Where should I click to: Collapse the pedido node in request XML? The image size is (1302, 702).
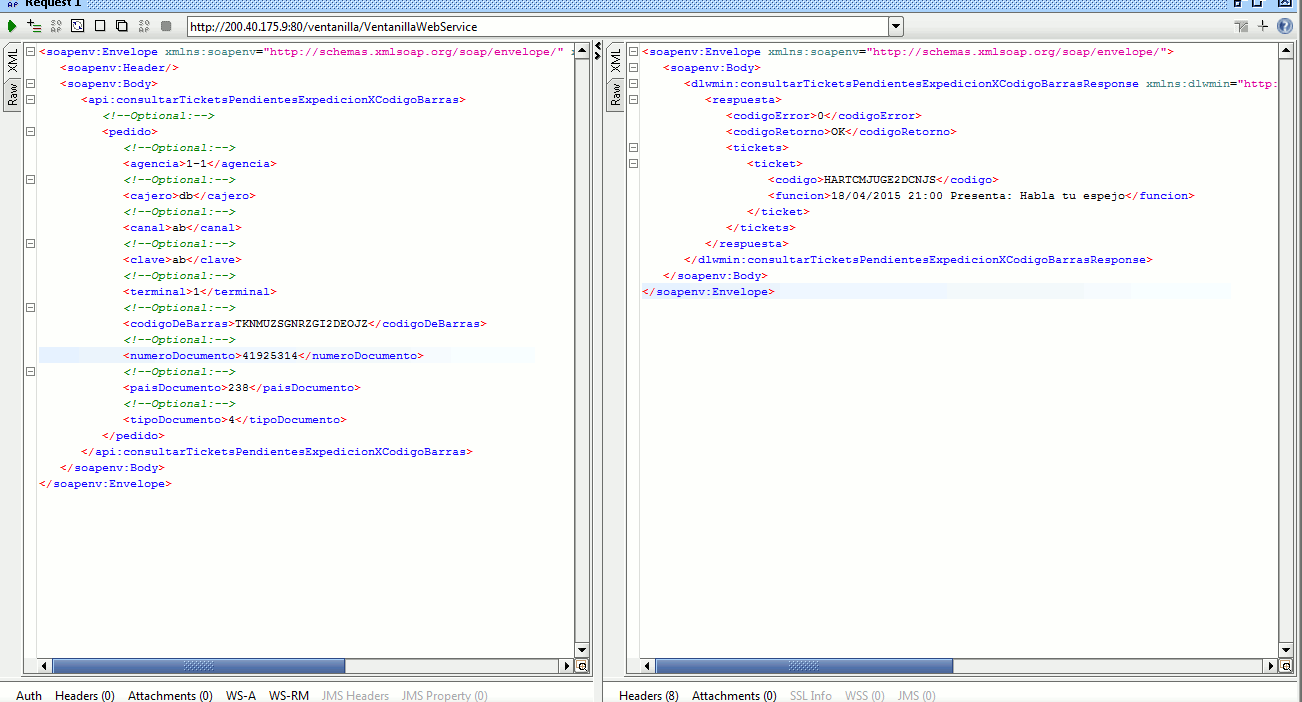click(x=31, y=132)
